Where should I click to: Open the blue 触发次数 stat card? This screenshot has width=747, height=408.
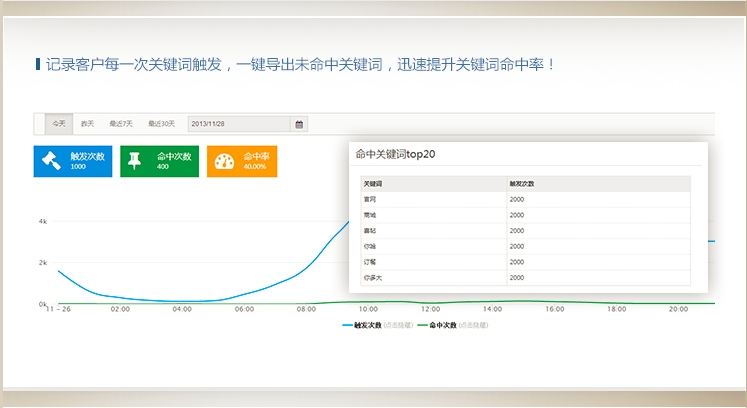tap(73, 161)
